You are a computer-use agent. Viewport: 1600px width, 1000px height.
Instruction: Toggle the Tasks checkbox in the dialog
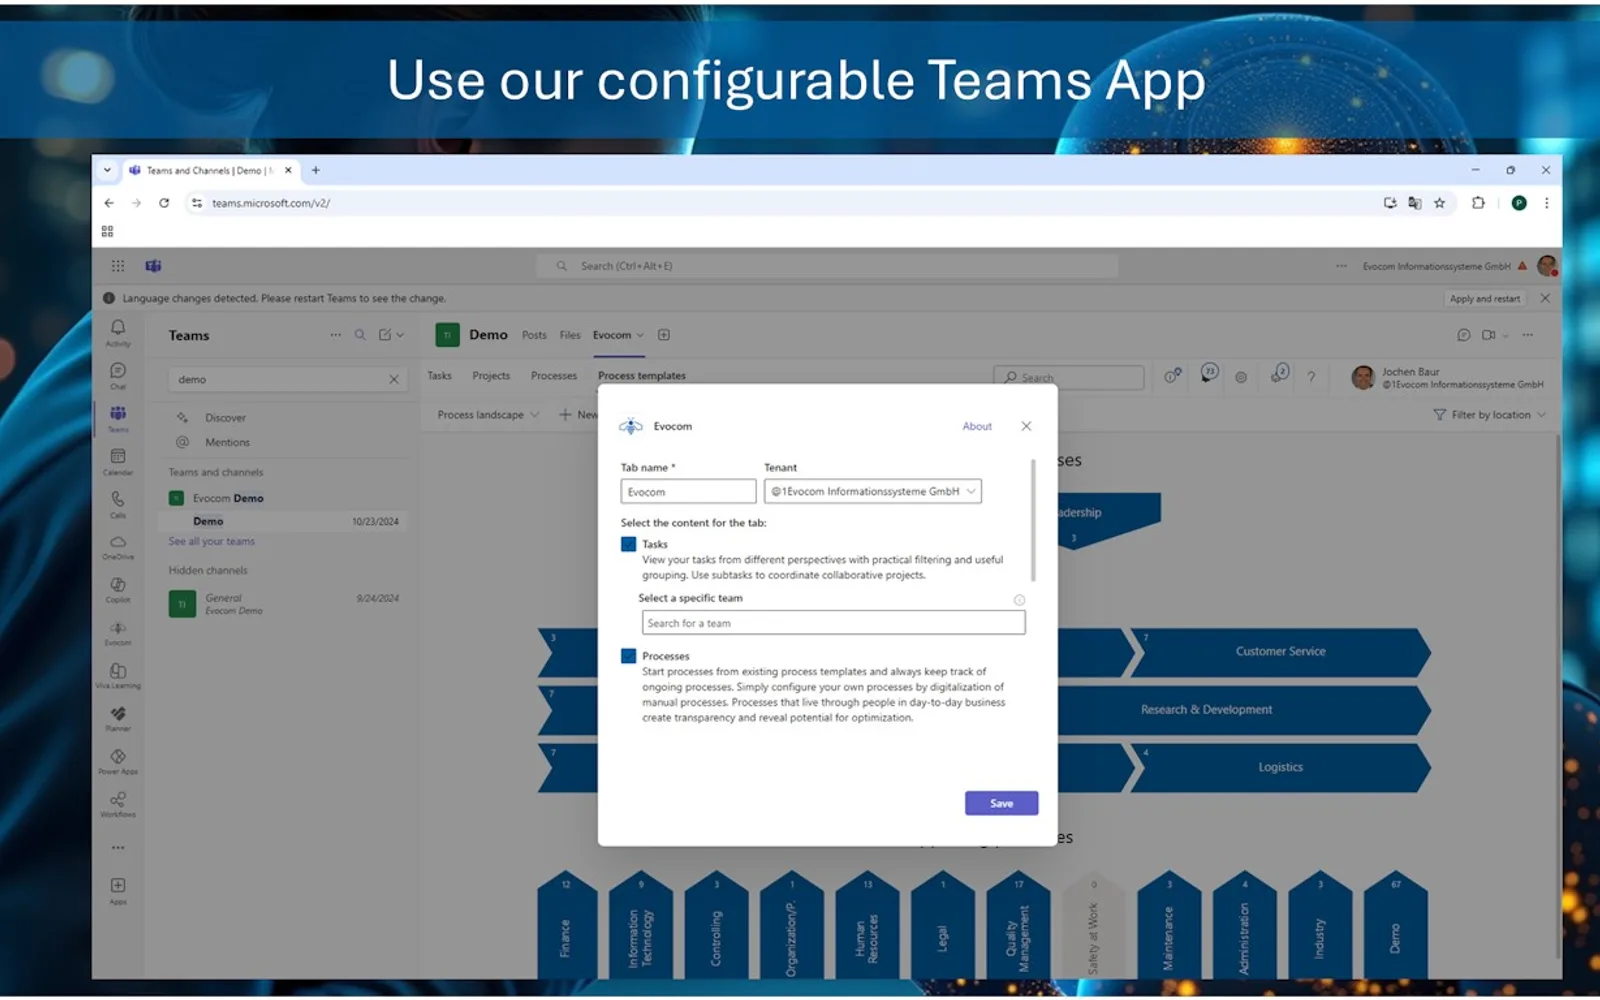tap(628, 544)
